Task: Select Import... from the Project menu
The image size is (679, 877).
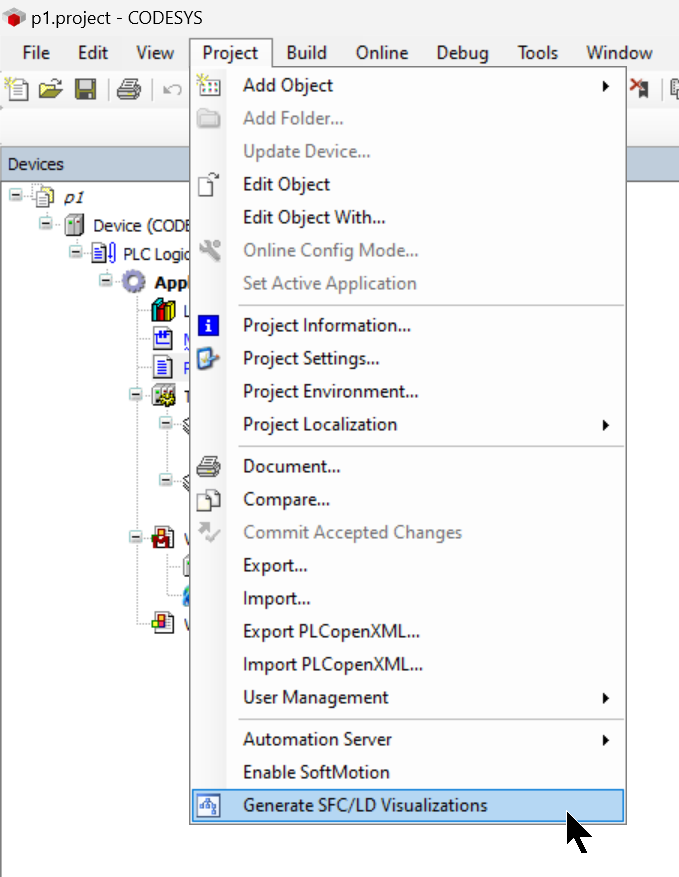Action: (408, 598)
